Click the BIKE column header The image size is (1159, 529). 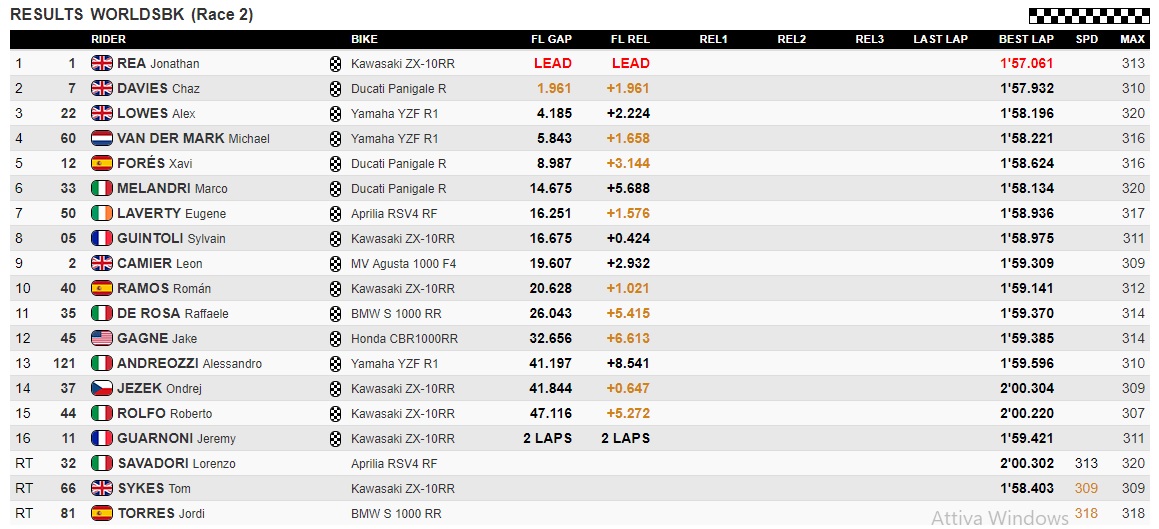(364, 39)
